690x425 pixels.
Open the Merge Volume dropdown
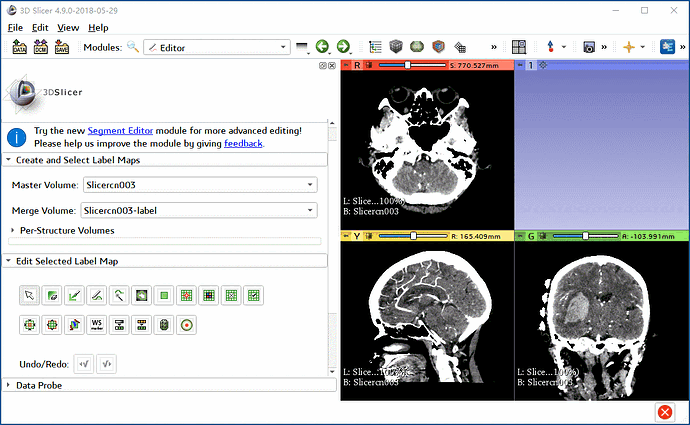click(198, 210)
